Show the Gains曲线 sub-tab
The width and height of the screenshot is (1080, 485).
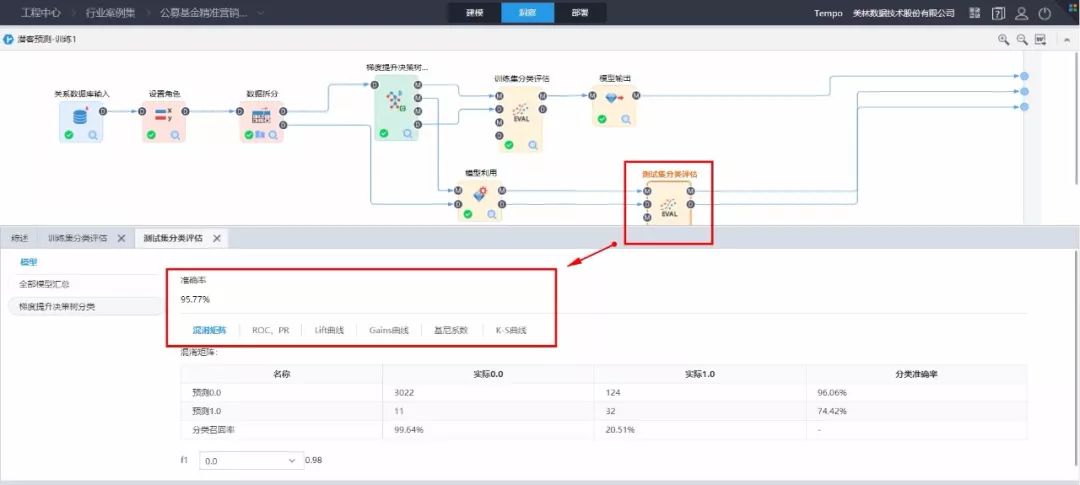[x=389, y=330]
